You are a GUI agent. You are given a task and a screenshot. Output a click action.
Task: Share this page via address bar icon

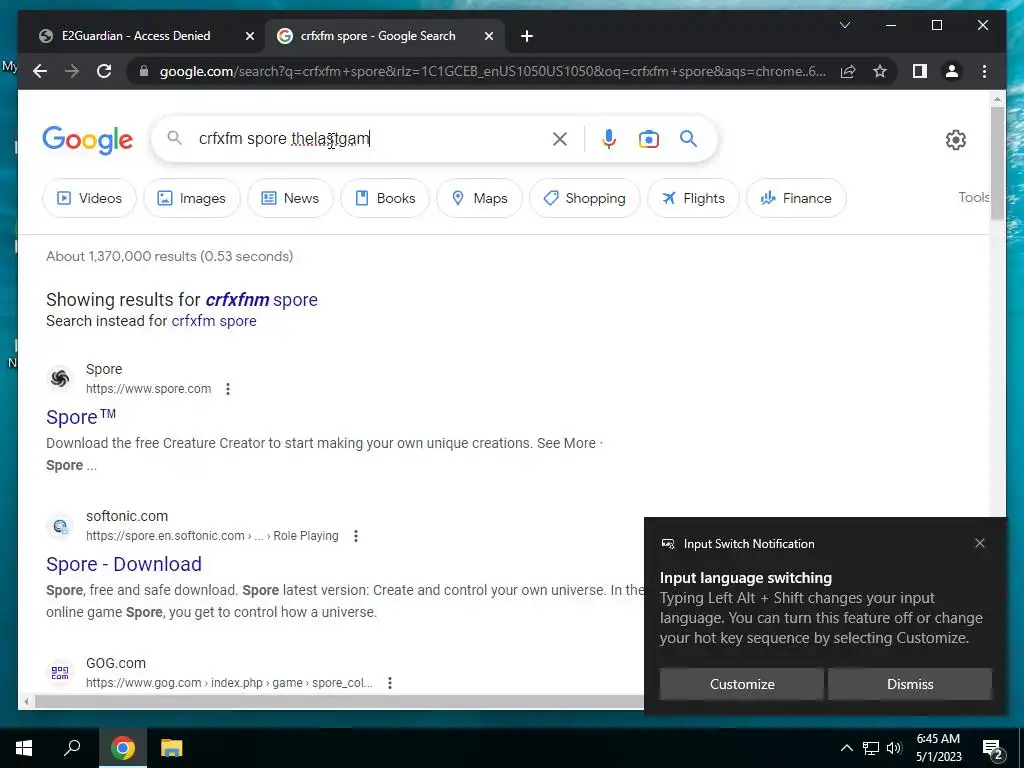click(x=848, y=71)
